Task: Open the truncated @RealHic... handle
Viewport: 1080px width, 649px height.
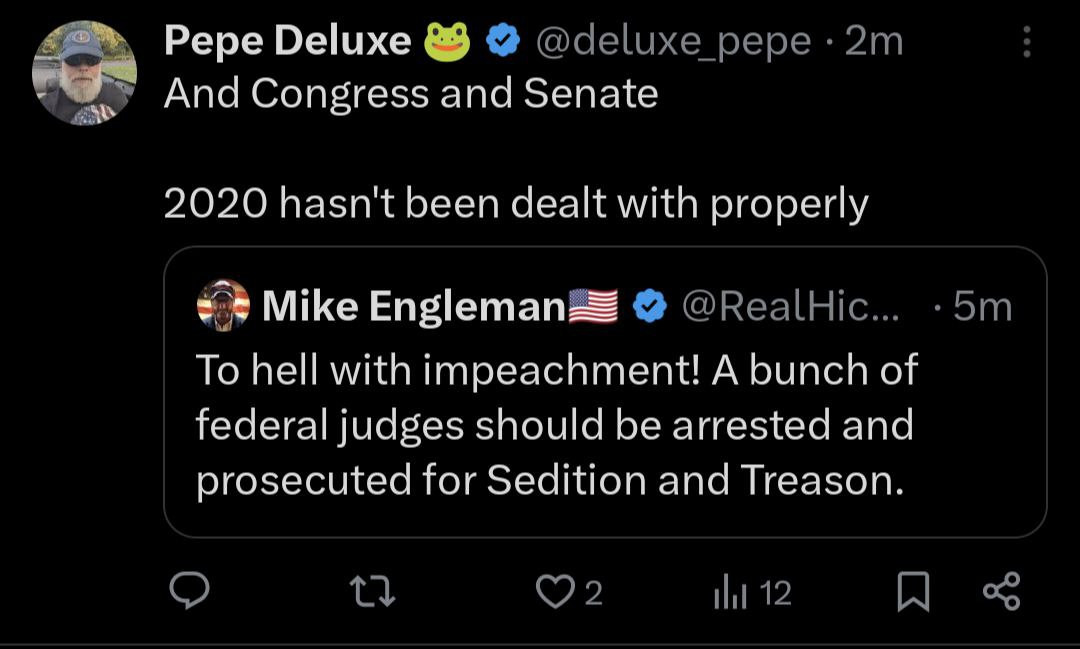Action: [x=789, y=307]
